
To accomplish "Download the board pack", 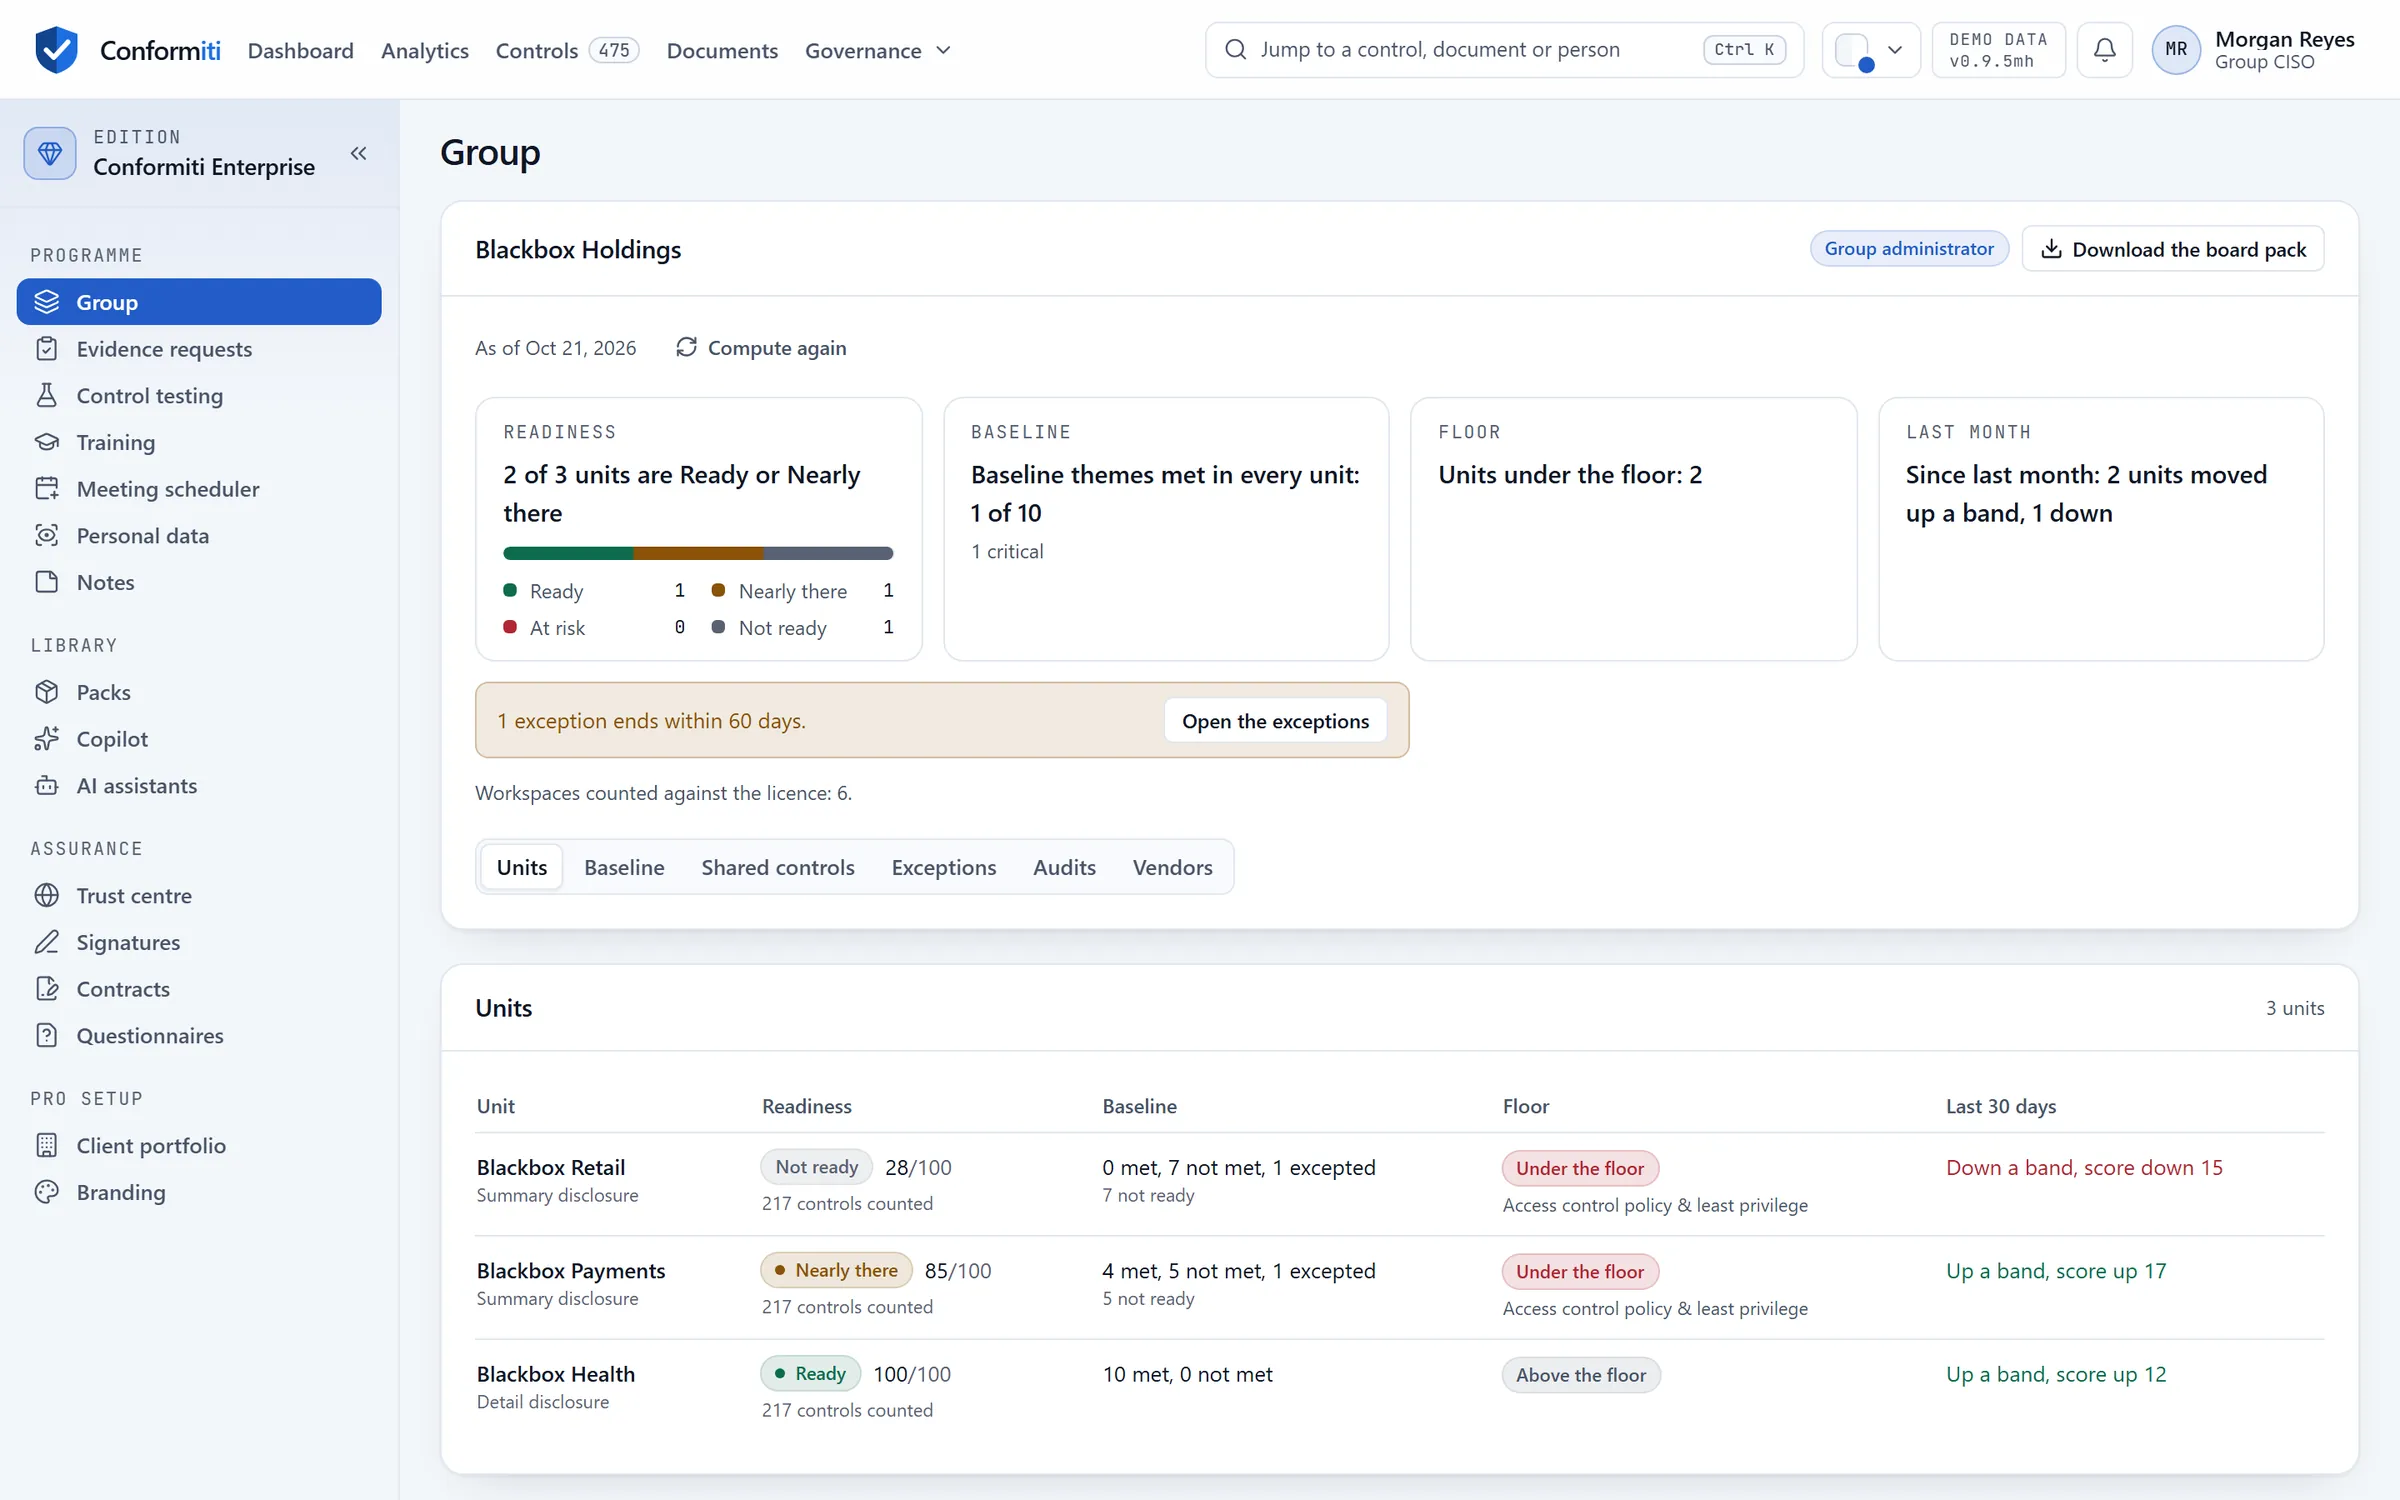I will (x=2172, y=249).
